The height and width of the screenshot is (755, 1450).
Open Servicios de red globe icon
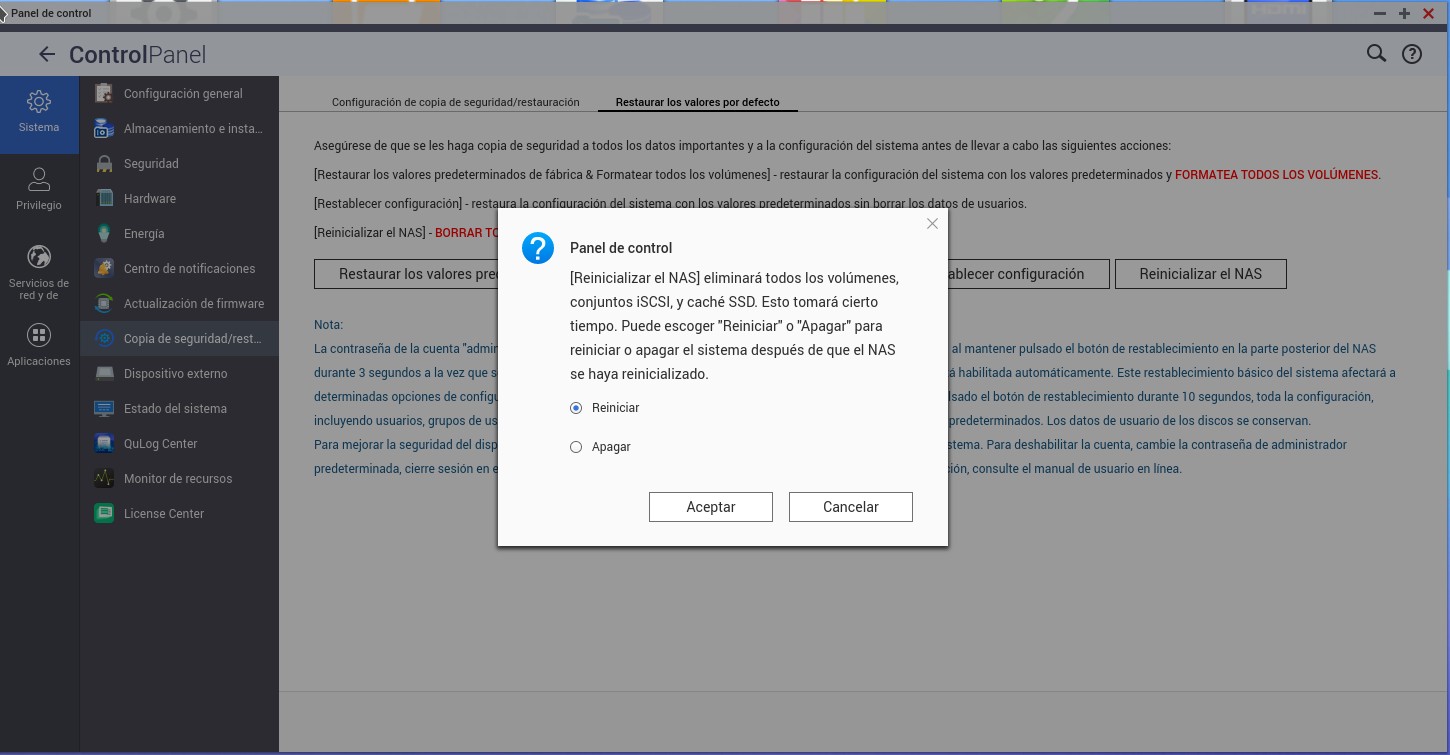tap(39, 257)
